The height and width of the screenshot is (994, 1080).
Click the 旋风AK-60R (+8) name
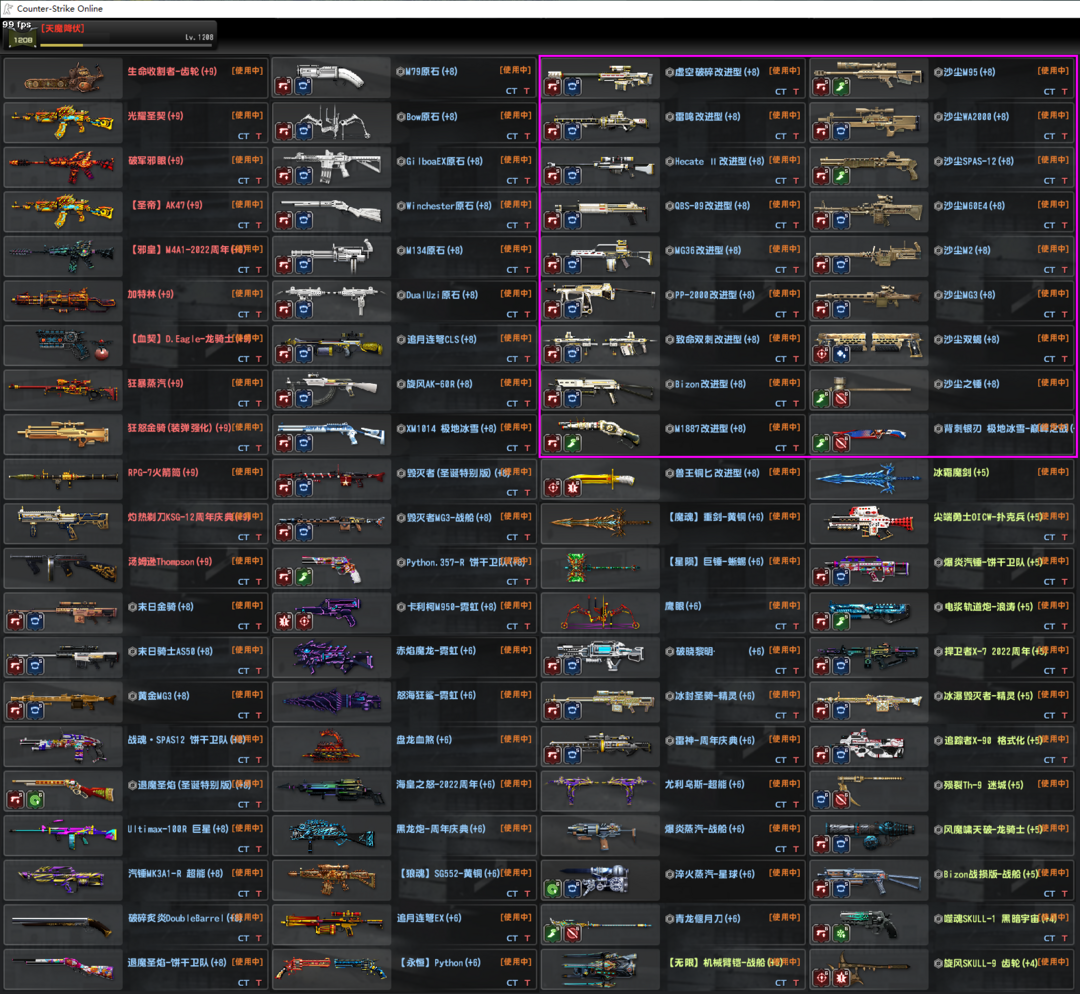(x=439, y=384)
